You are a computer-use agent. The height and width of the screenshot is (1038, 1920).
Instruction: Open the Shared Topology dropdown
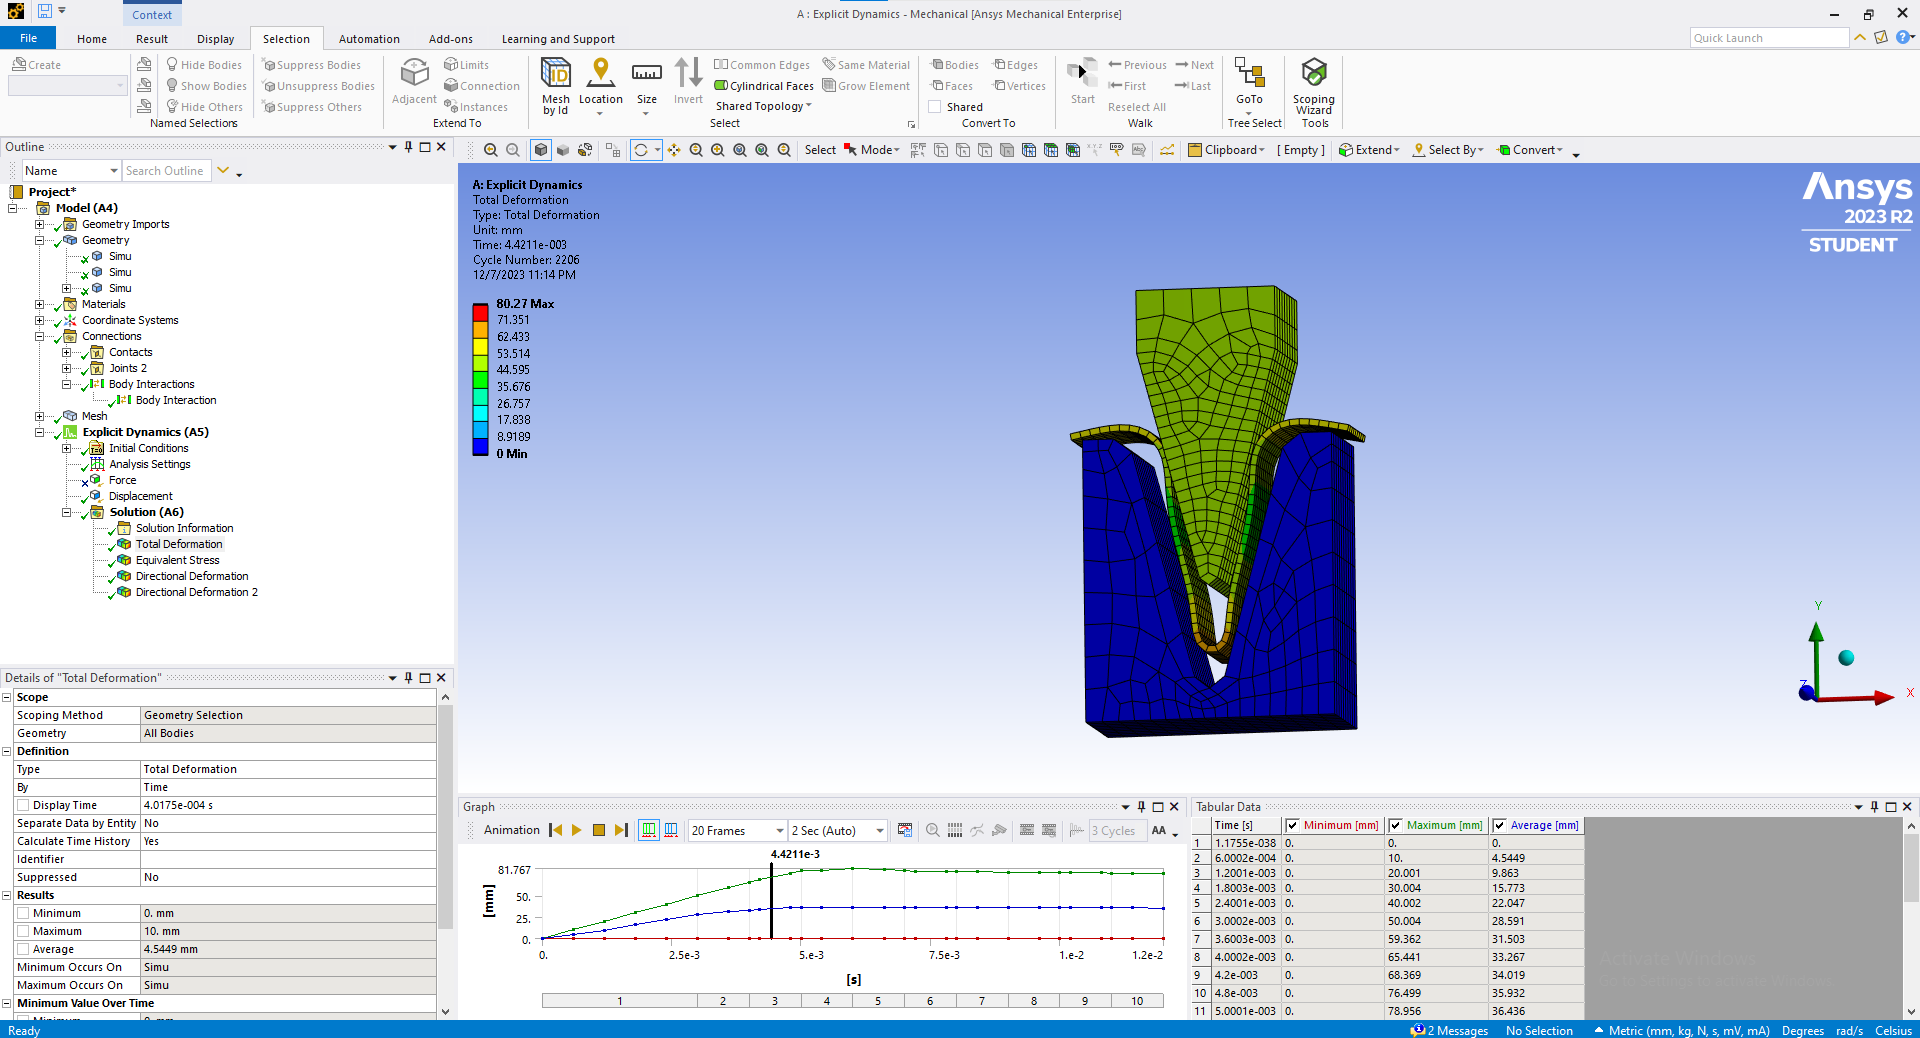(763, 106)
